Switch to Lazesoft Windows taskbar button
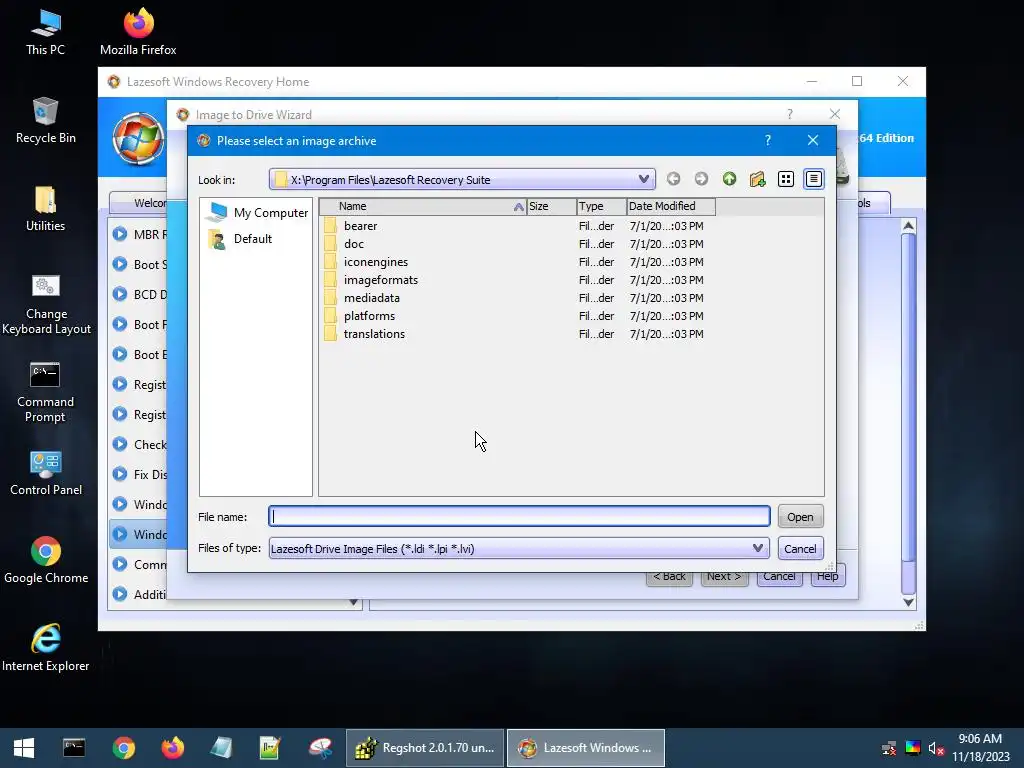Image resolution: width=1024 pixels, height=768 pixels. tap(586, 748)
